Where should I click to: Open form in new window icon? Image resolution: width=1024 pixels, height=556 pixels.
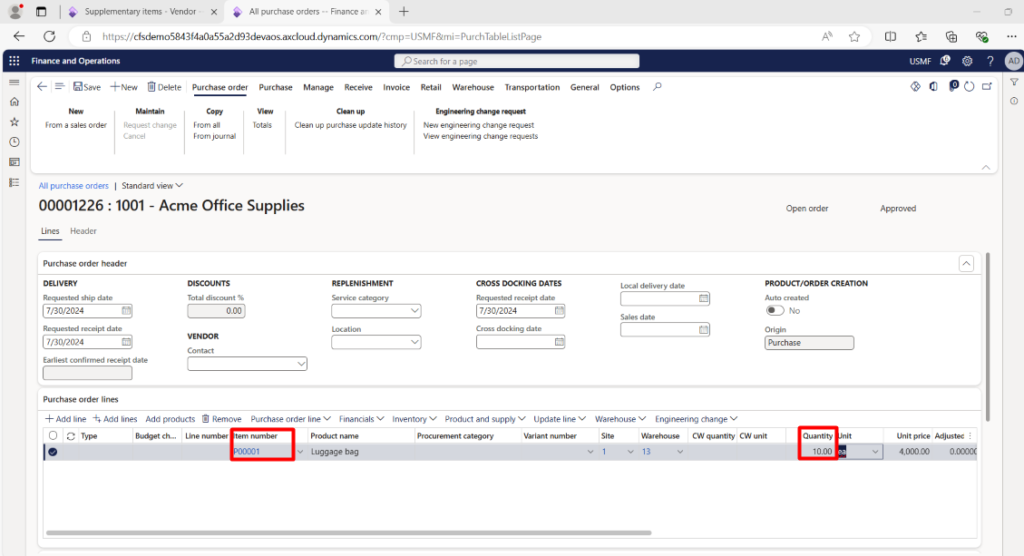(x=987, y=86)
